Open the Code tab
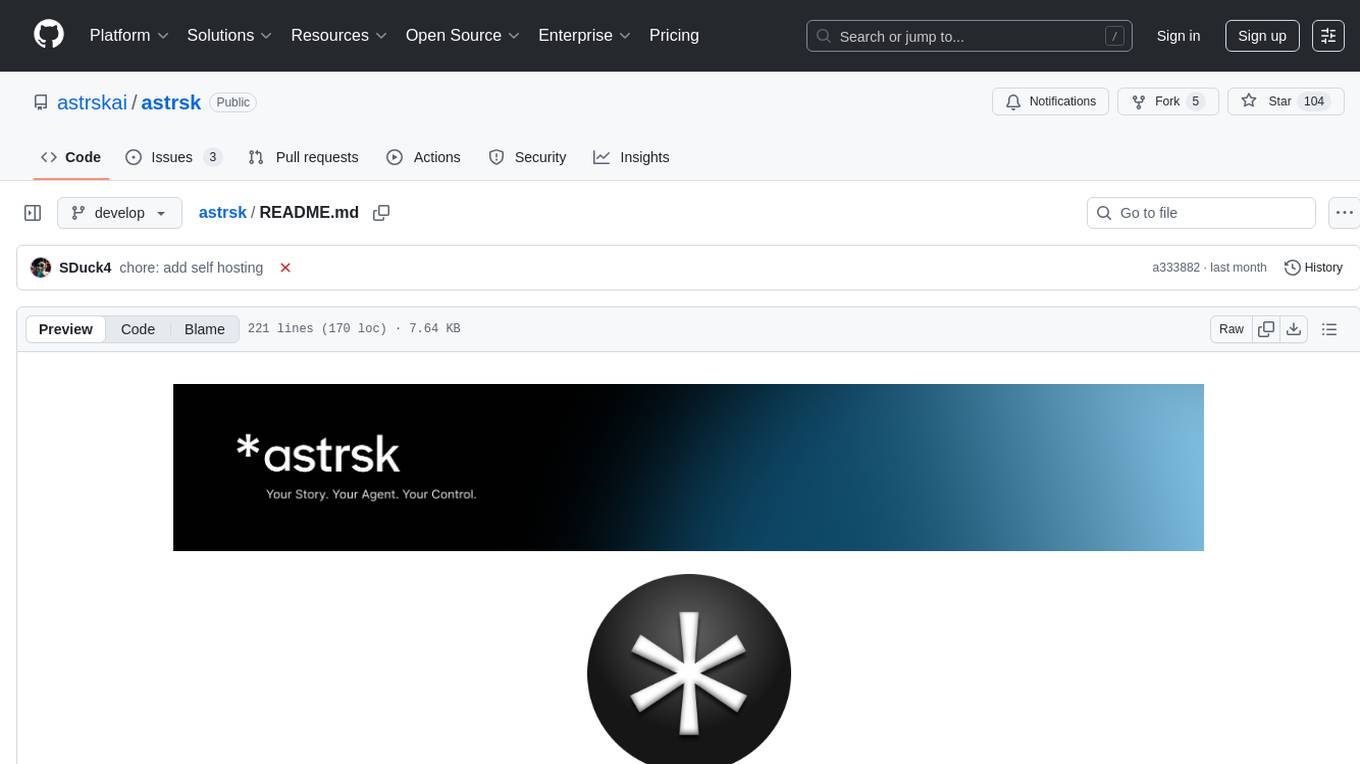Screen dimensions: 1360x764 pos(71,157)
